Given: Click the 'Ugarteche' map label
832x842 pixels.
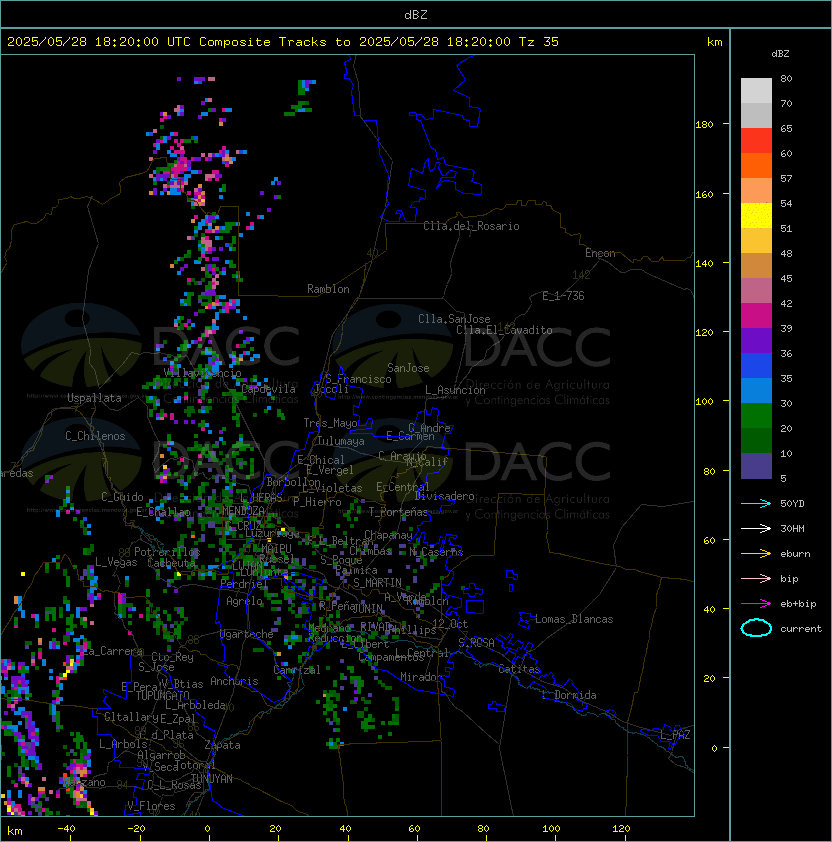Looking at the screenshot, I should point(247,634).
